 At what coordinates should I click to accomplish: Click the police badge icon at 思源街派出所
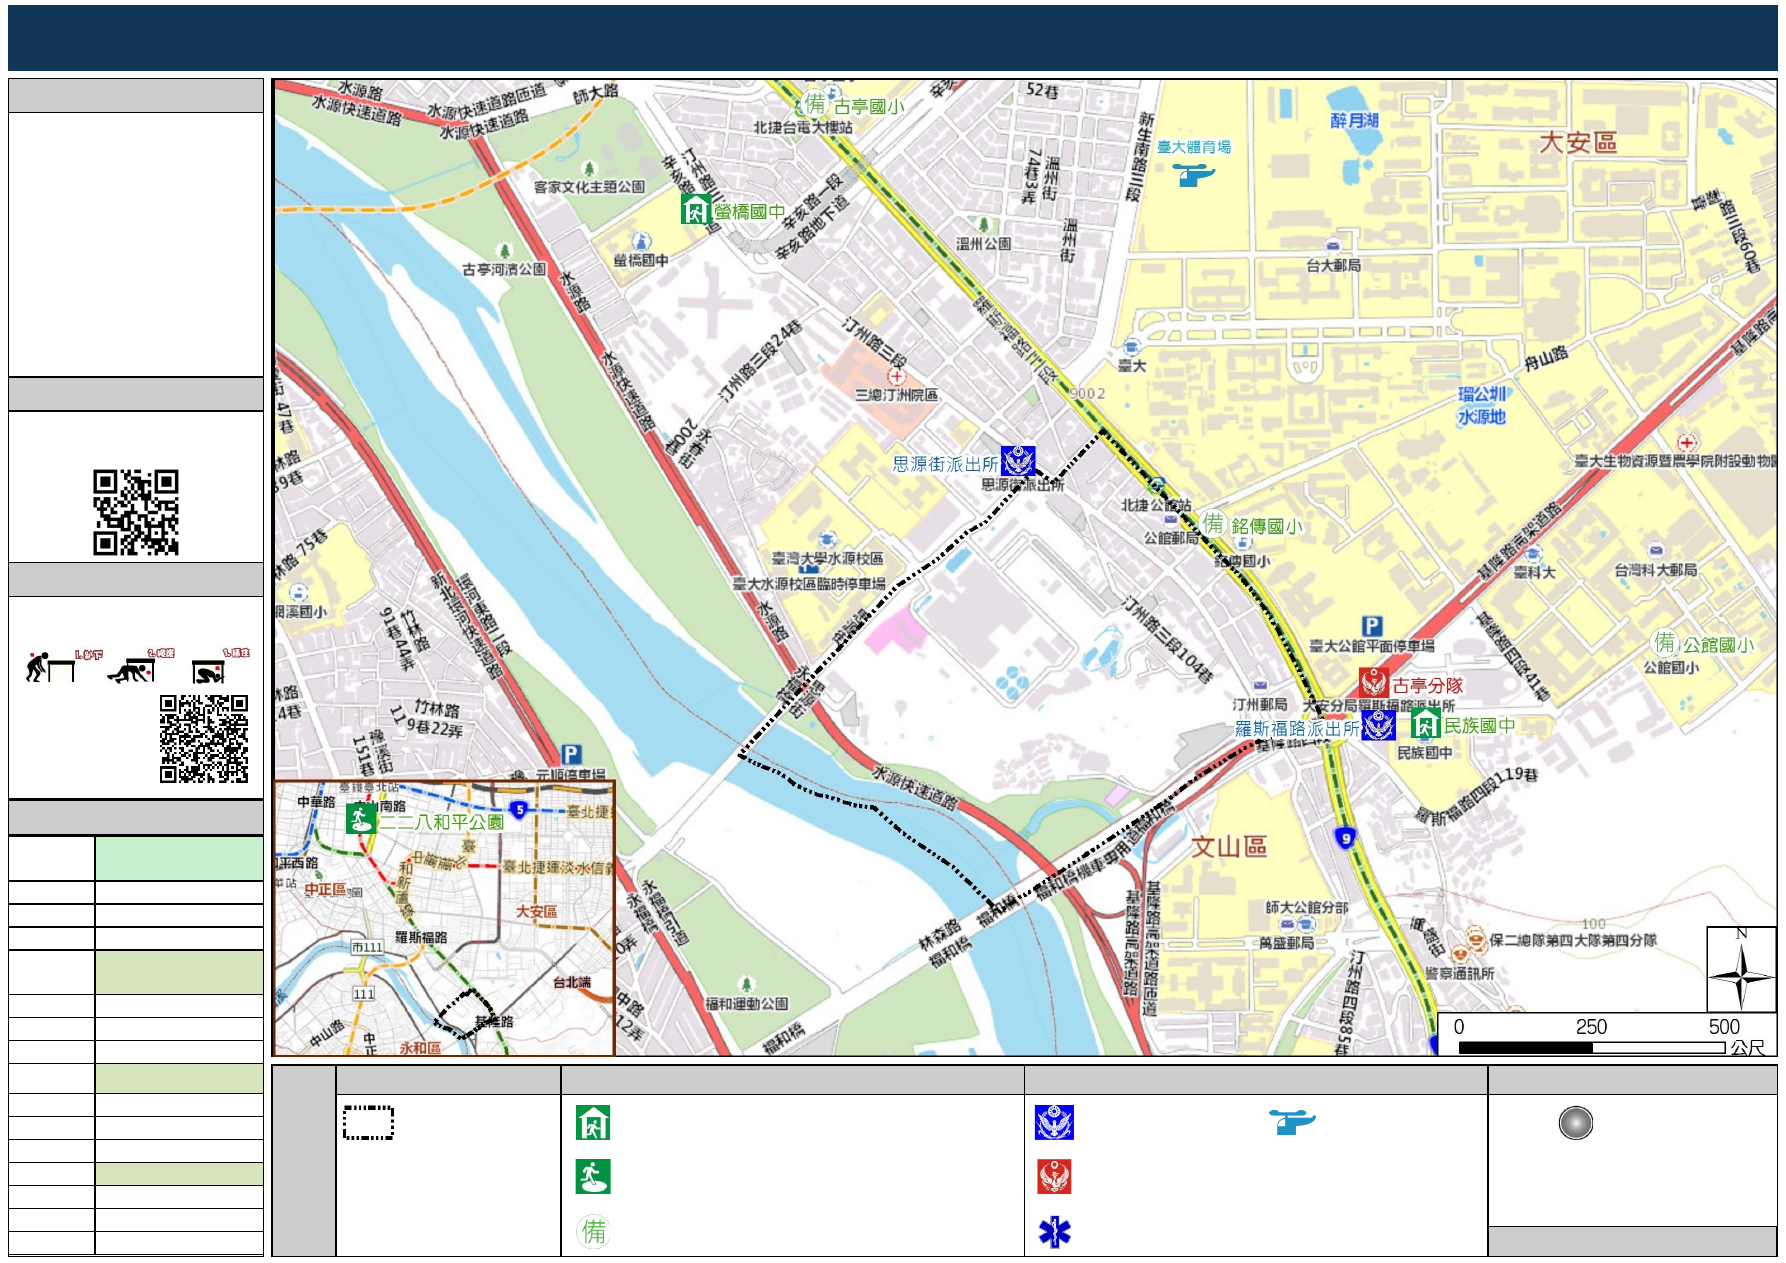tap(1018, 461)
